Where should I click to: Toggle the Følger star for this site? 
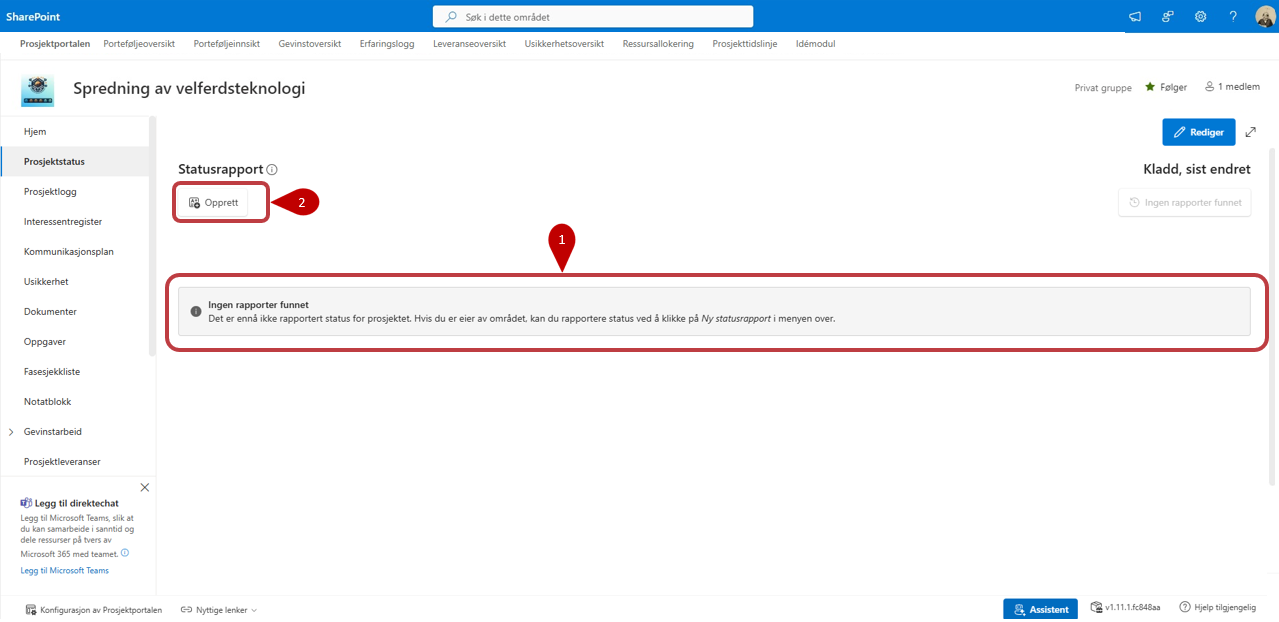[x=1150, y=87]
